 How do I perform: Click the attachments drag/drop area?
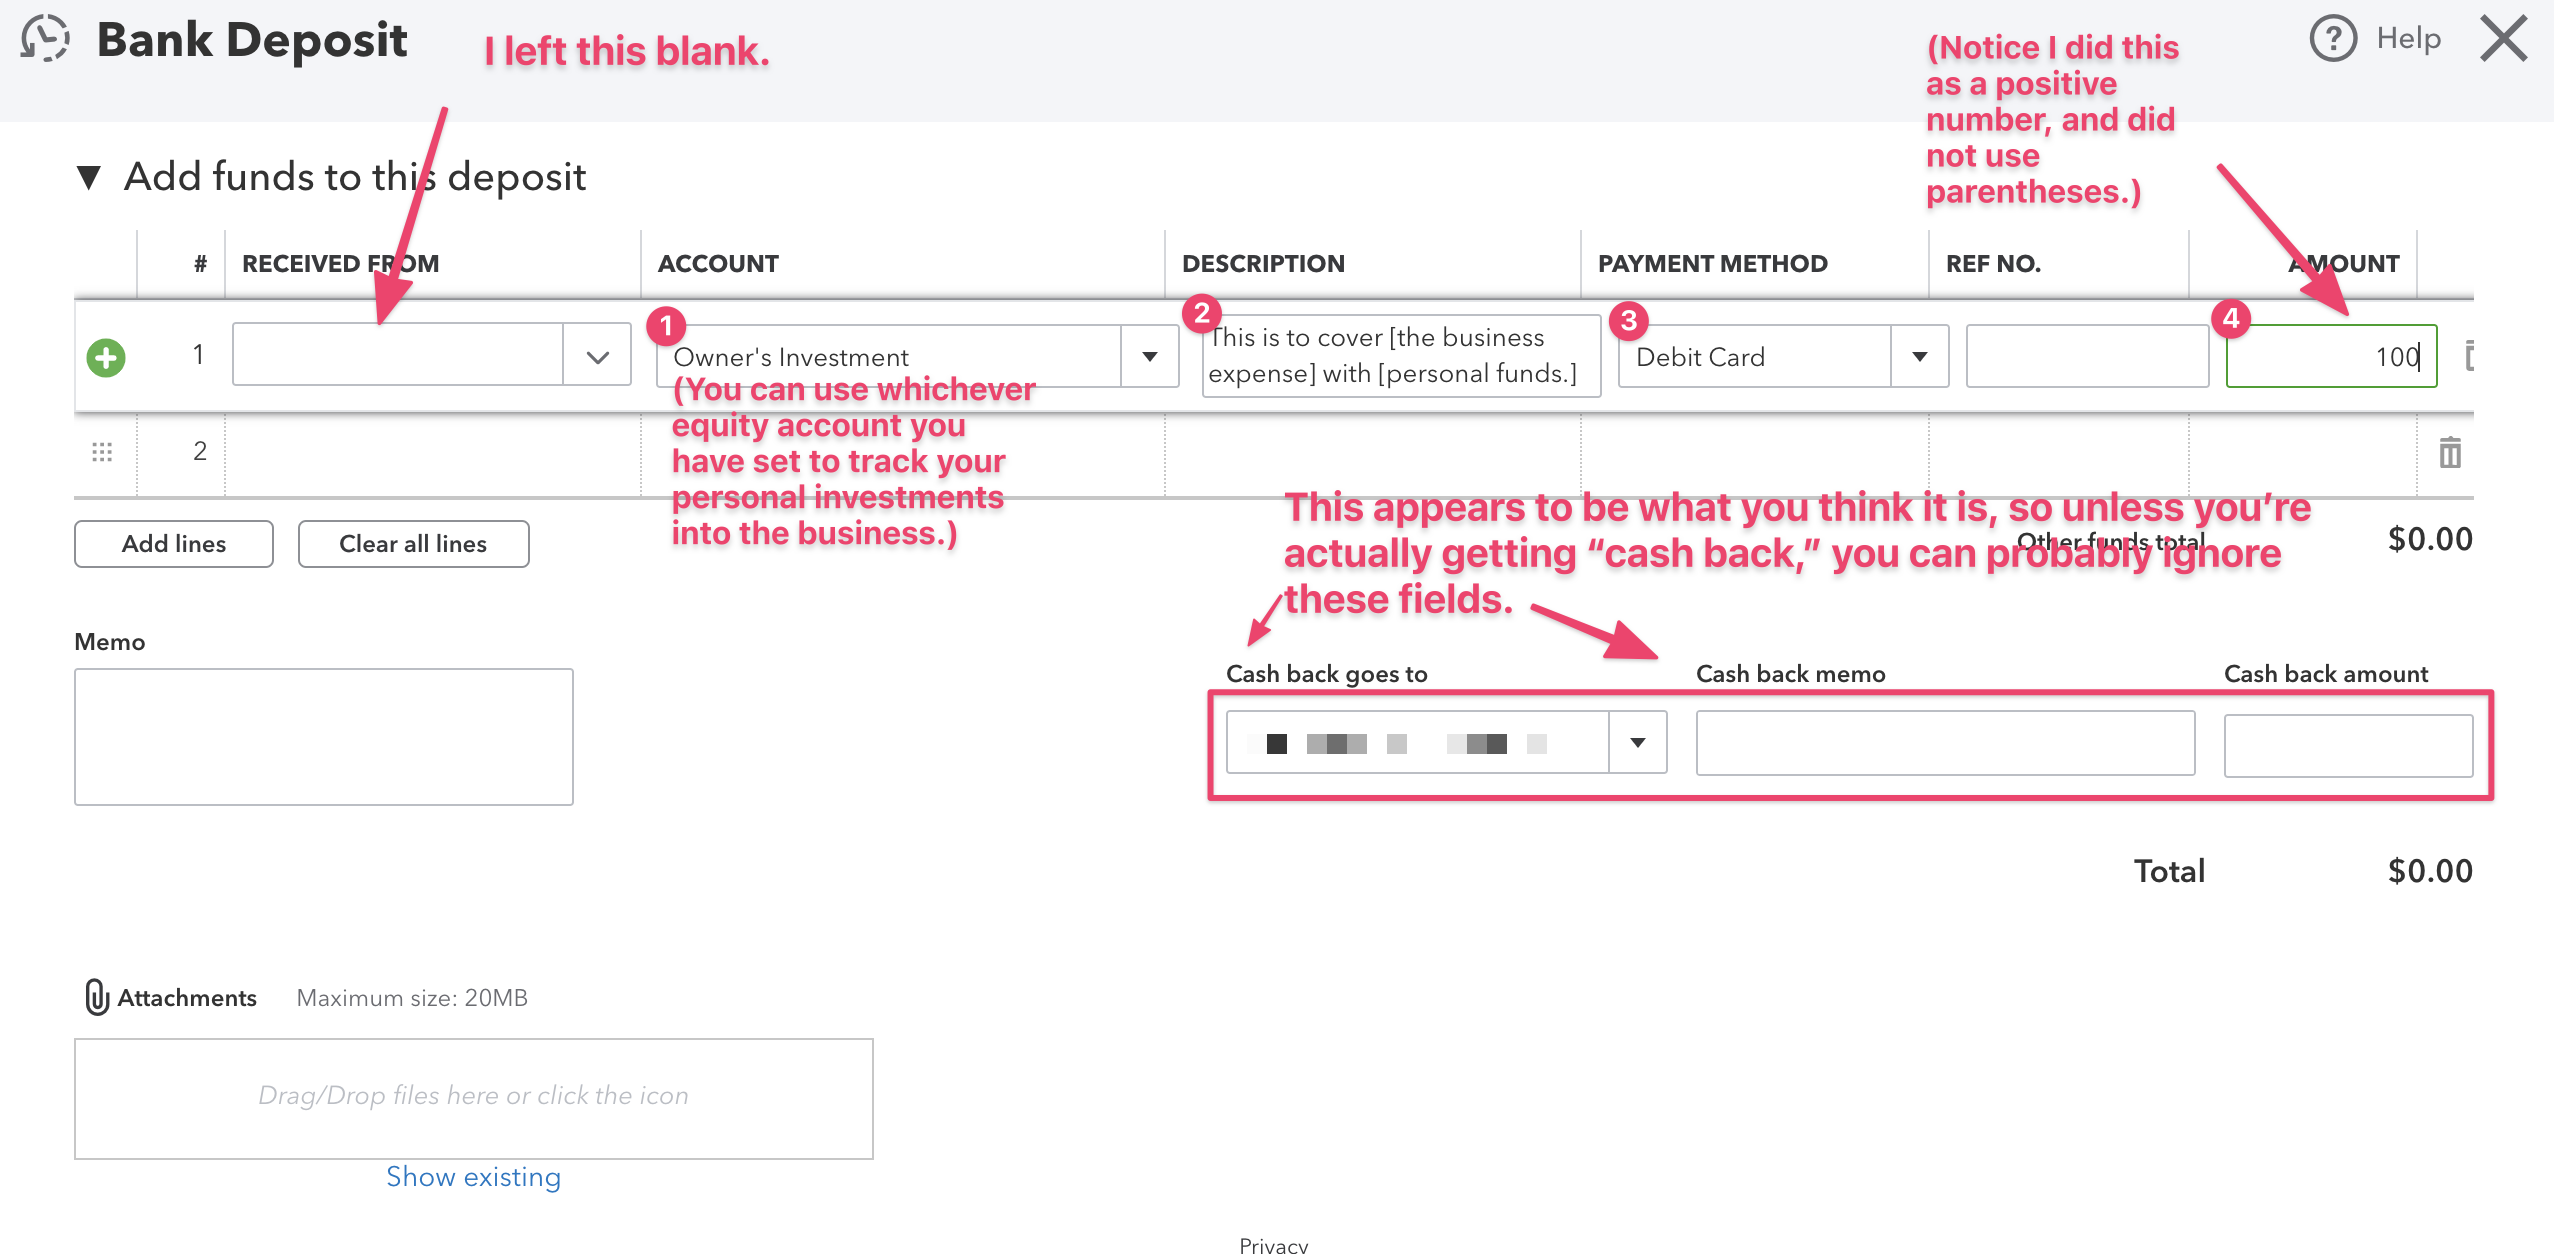pos(473,1098)
